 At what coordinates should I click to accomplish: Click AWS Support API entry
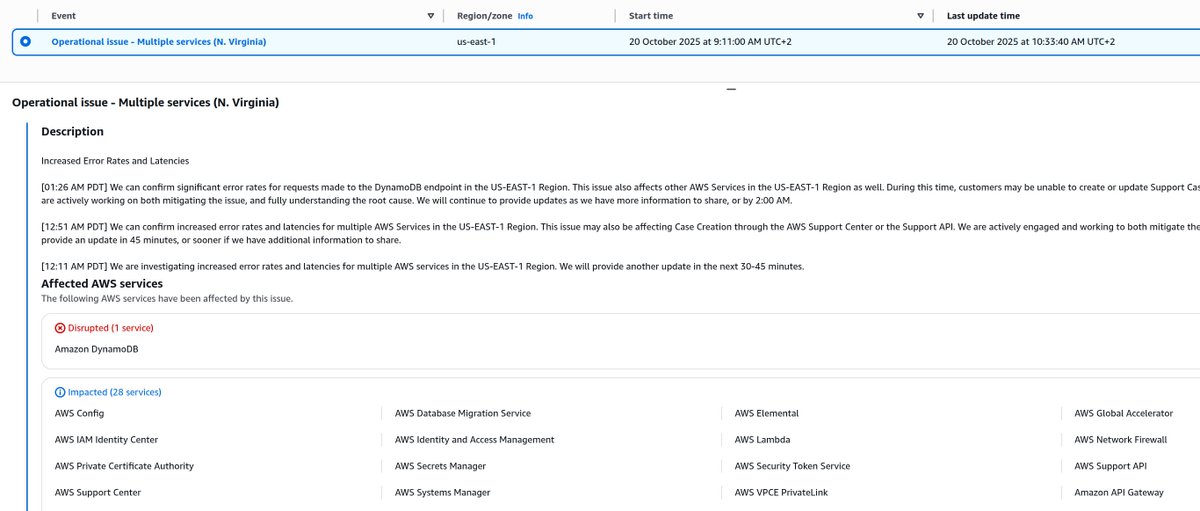[x=1110, y=466]
